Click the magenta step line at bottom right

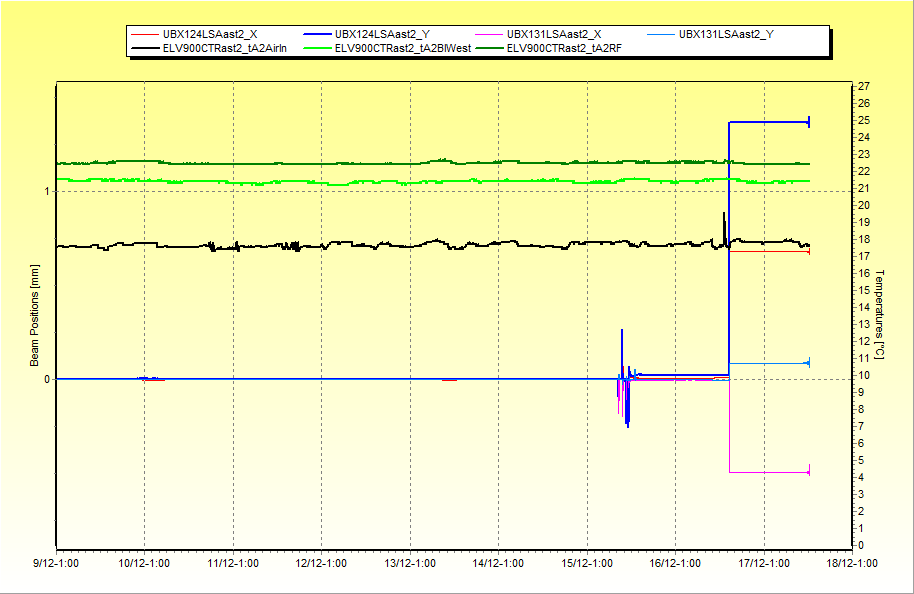click(768, 472)
